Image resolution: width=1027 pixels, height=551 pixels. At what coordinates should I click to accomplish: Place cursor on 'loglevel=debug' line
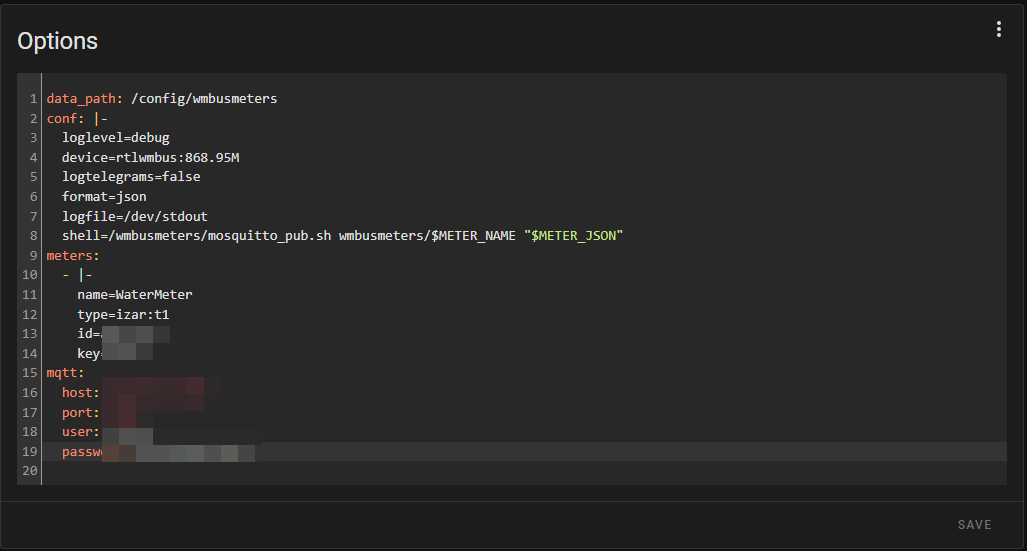click(x=115, y=138)
